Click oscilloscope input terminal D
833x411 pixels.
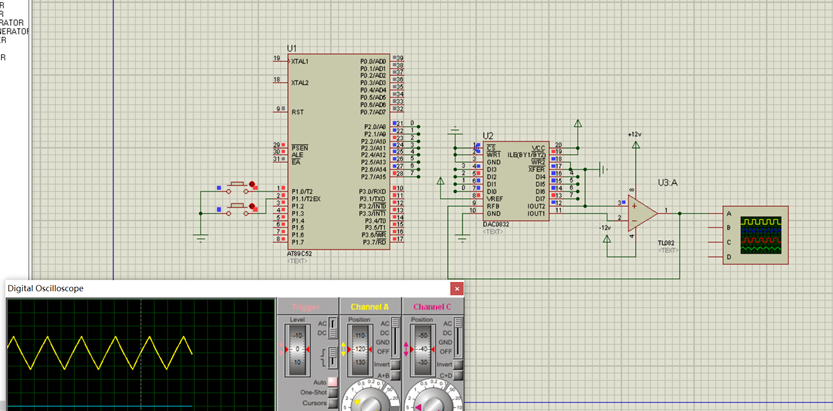[x=715, y=257]
